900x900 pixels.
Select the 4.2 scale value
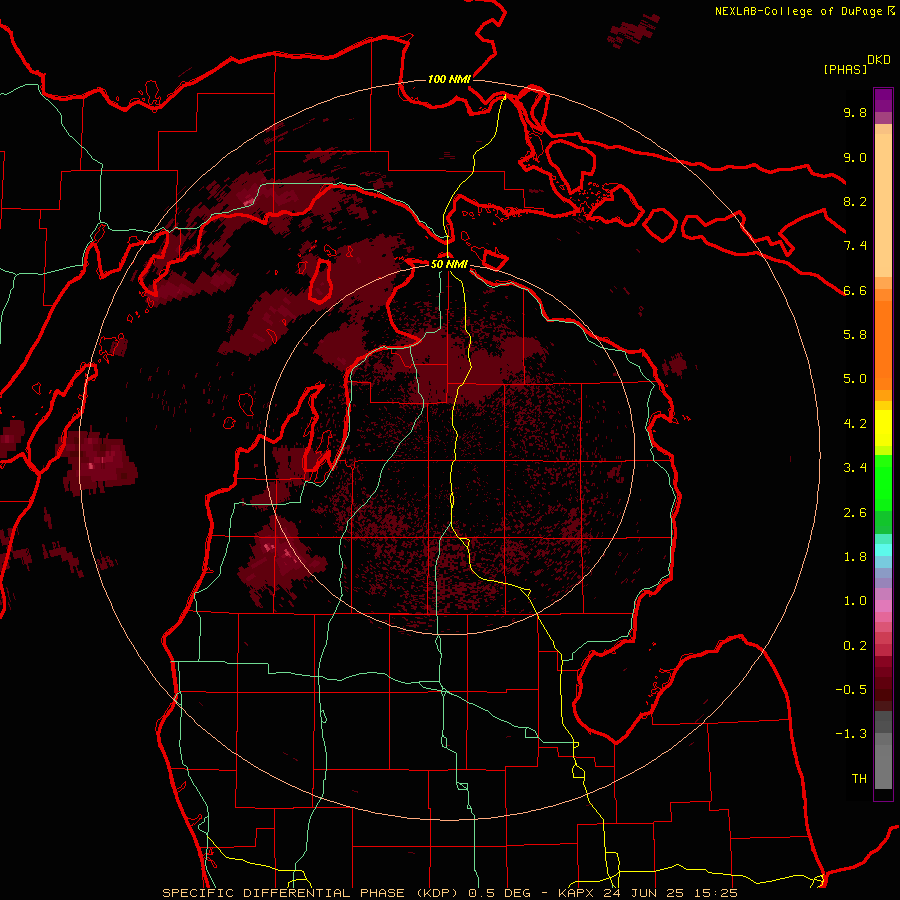(x=855, y=423)
